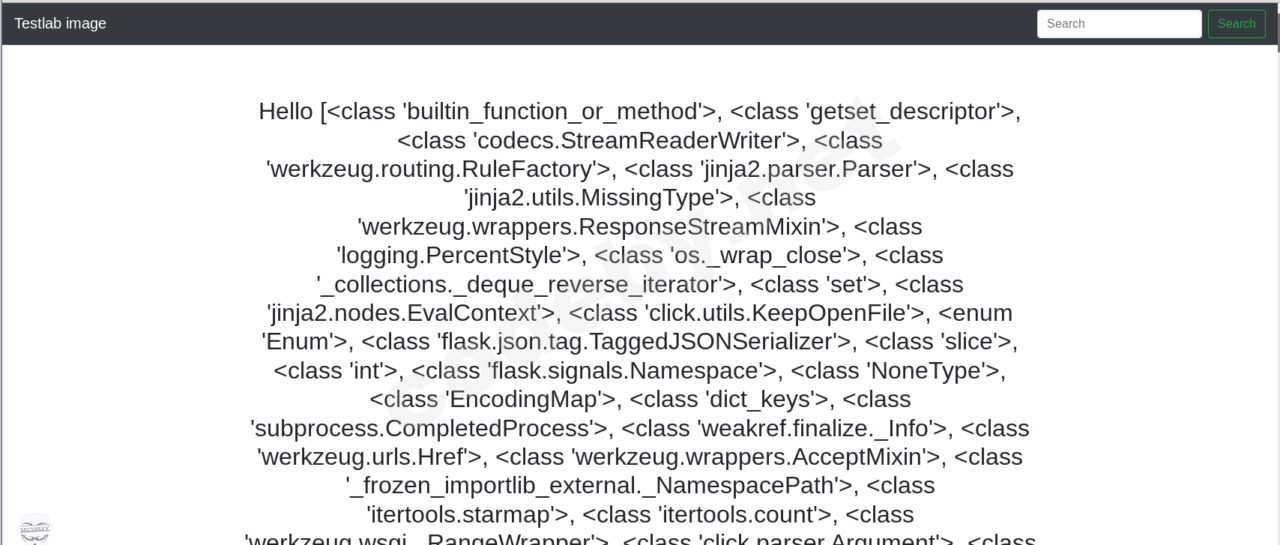Open the Testlab image brand link
This screenshot has height=545, width=1280.
point(60,23)
